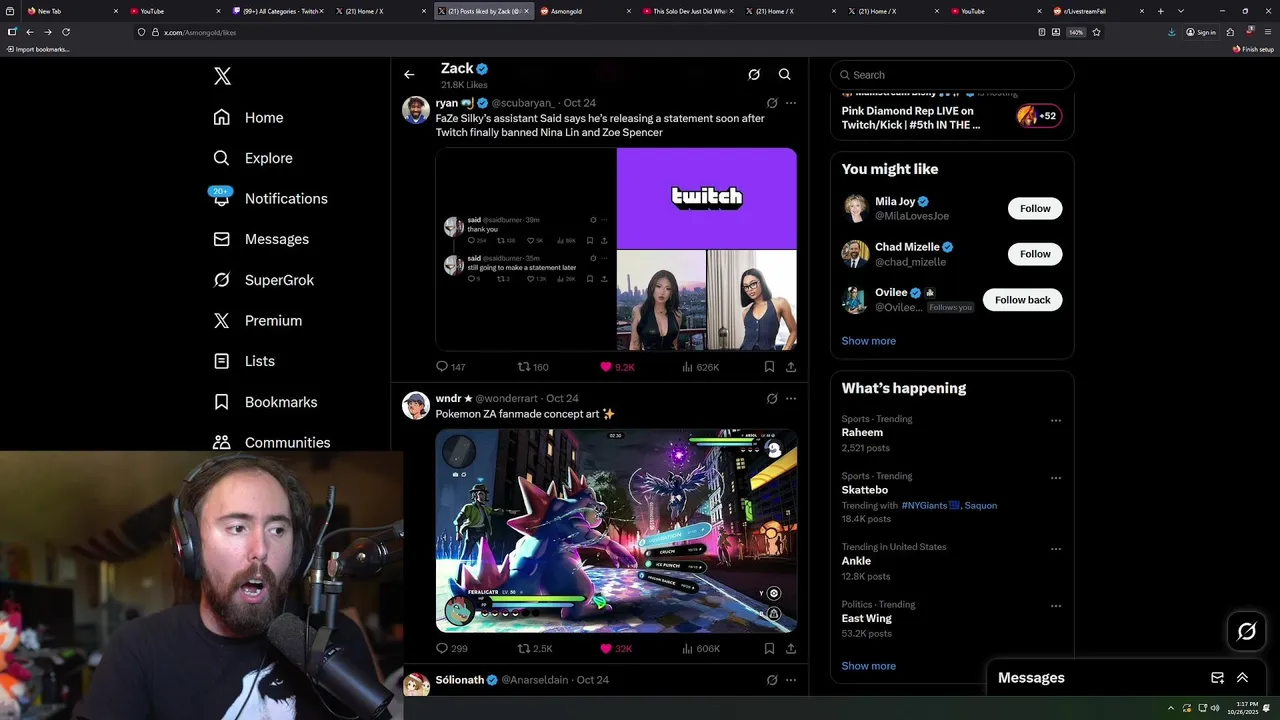Go to Home in X sidebar
This screenshot has height=720, width=1280.
248,117
